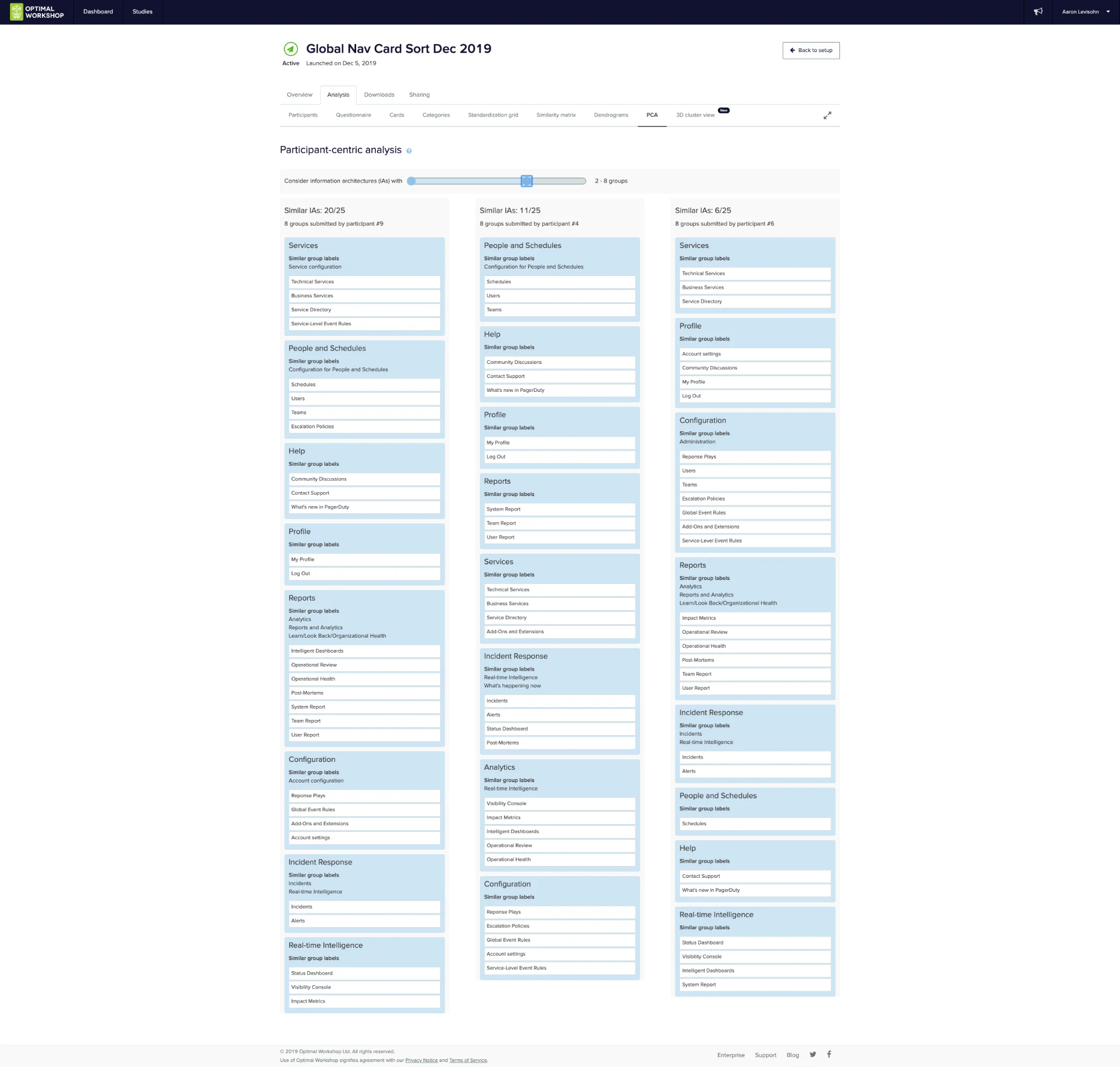Click 'Impact Metrics' card in participant #9 Real-time Intelligence
Image resolution: width=1120 pixels, height=1092 pixels.
point(364,1001)
